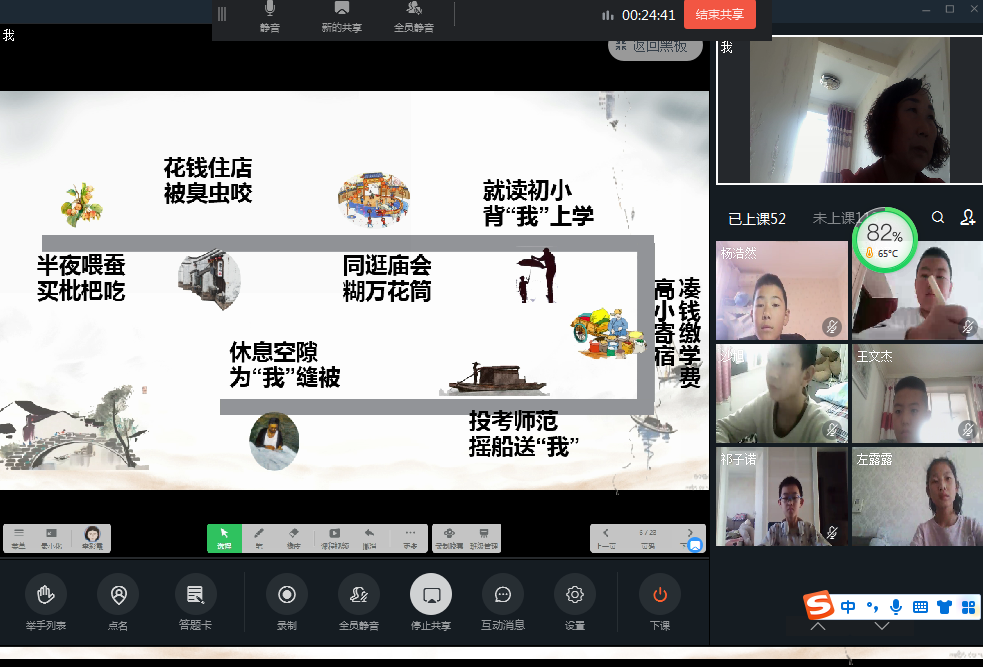Search participants with the magnifier icon
This screenshot has height=667, width=983.
(x=938, y=217)
